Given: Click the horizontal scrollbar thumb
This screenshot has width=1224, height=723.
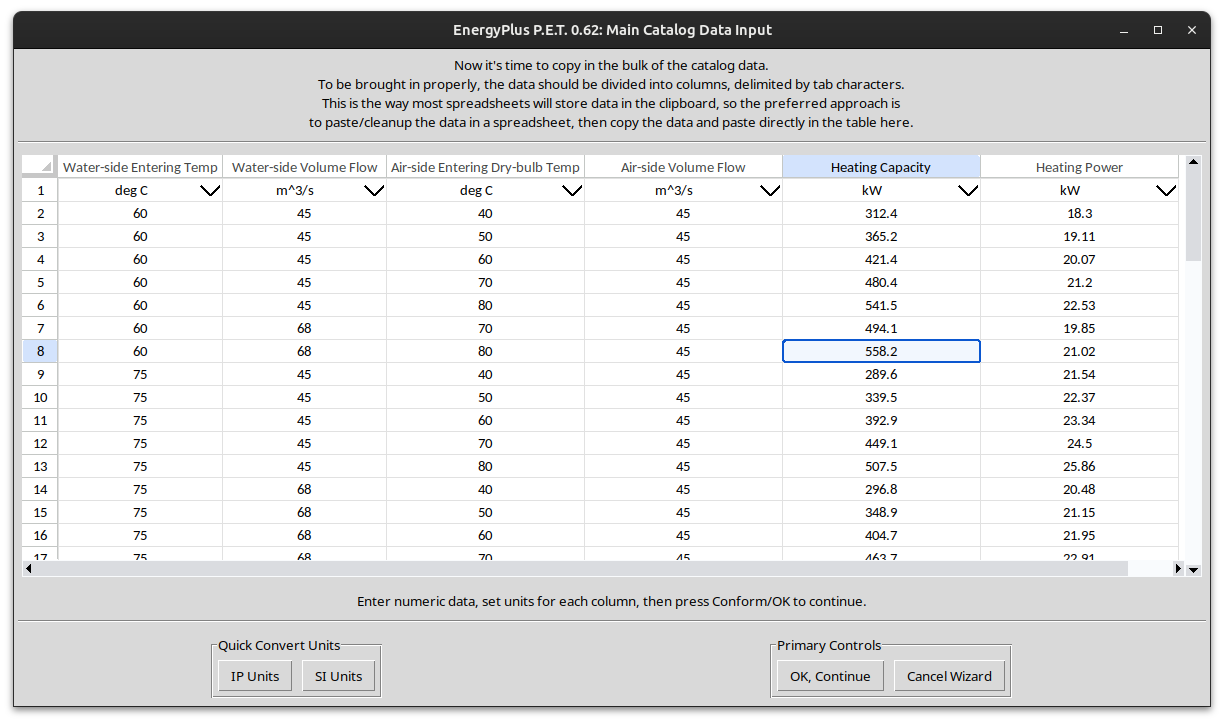Looking at the screenshot, I should click(581, 569).
